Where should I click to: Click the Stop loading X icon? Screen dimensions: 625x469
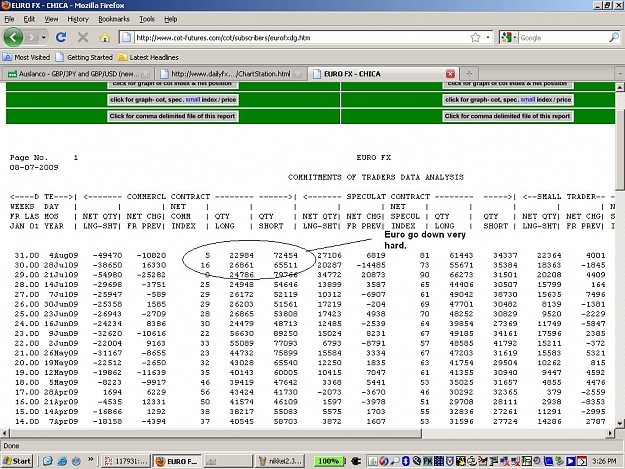point(83,37)
